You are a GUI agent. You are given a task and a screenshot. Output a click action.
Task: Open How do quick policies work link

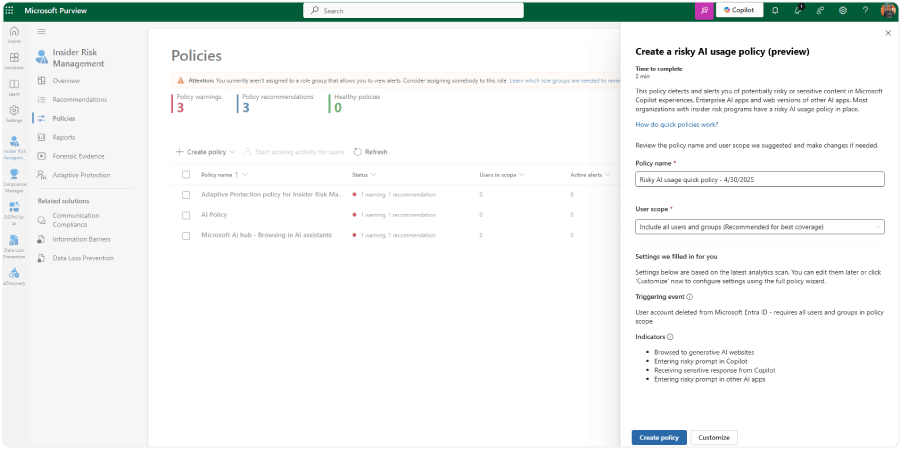(x=676, y=125)
